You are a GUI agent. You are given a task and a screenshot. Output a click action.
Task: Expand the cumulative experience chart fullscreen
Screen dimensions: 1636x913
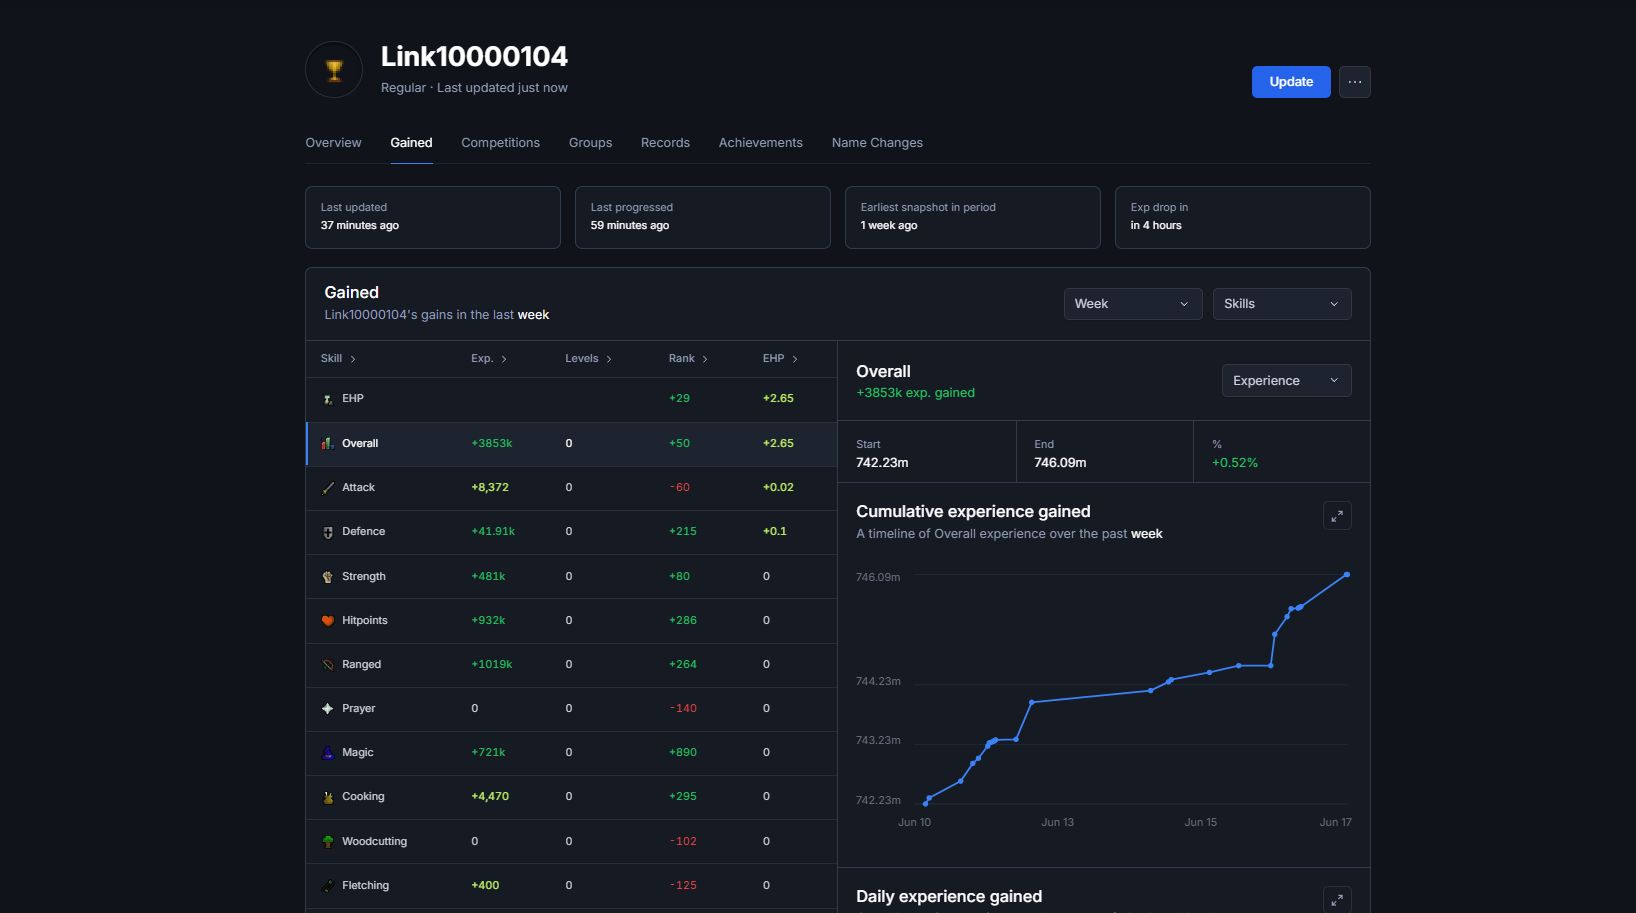coord(1337,516)
